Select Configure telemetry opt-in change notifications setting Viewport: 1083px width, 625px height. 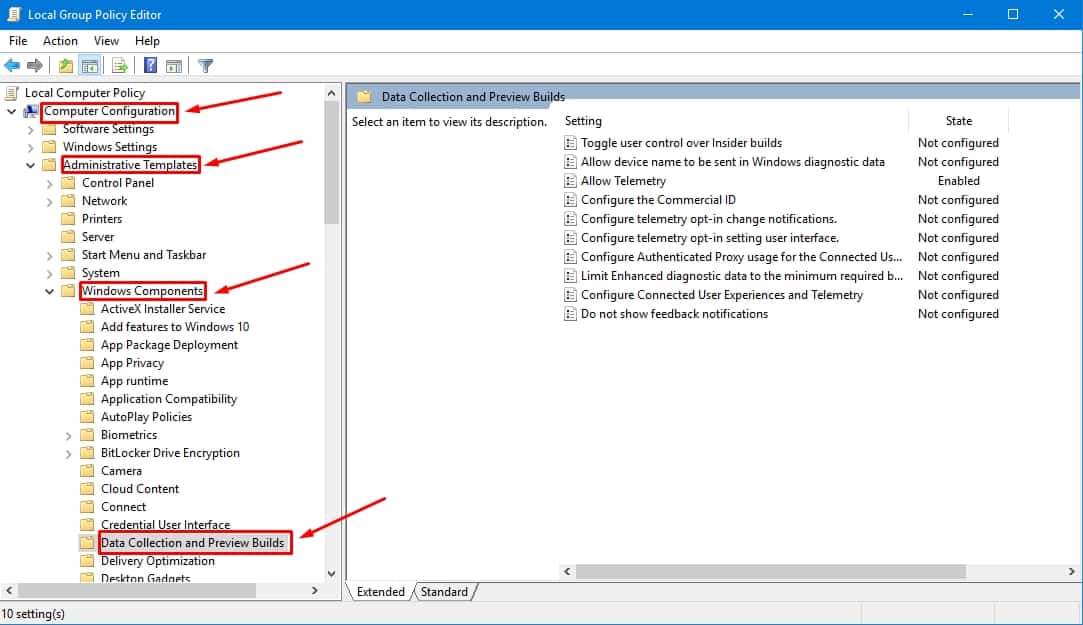pos(709,219)
